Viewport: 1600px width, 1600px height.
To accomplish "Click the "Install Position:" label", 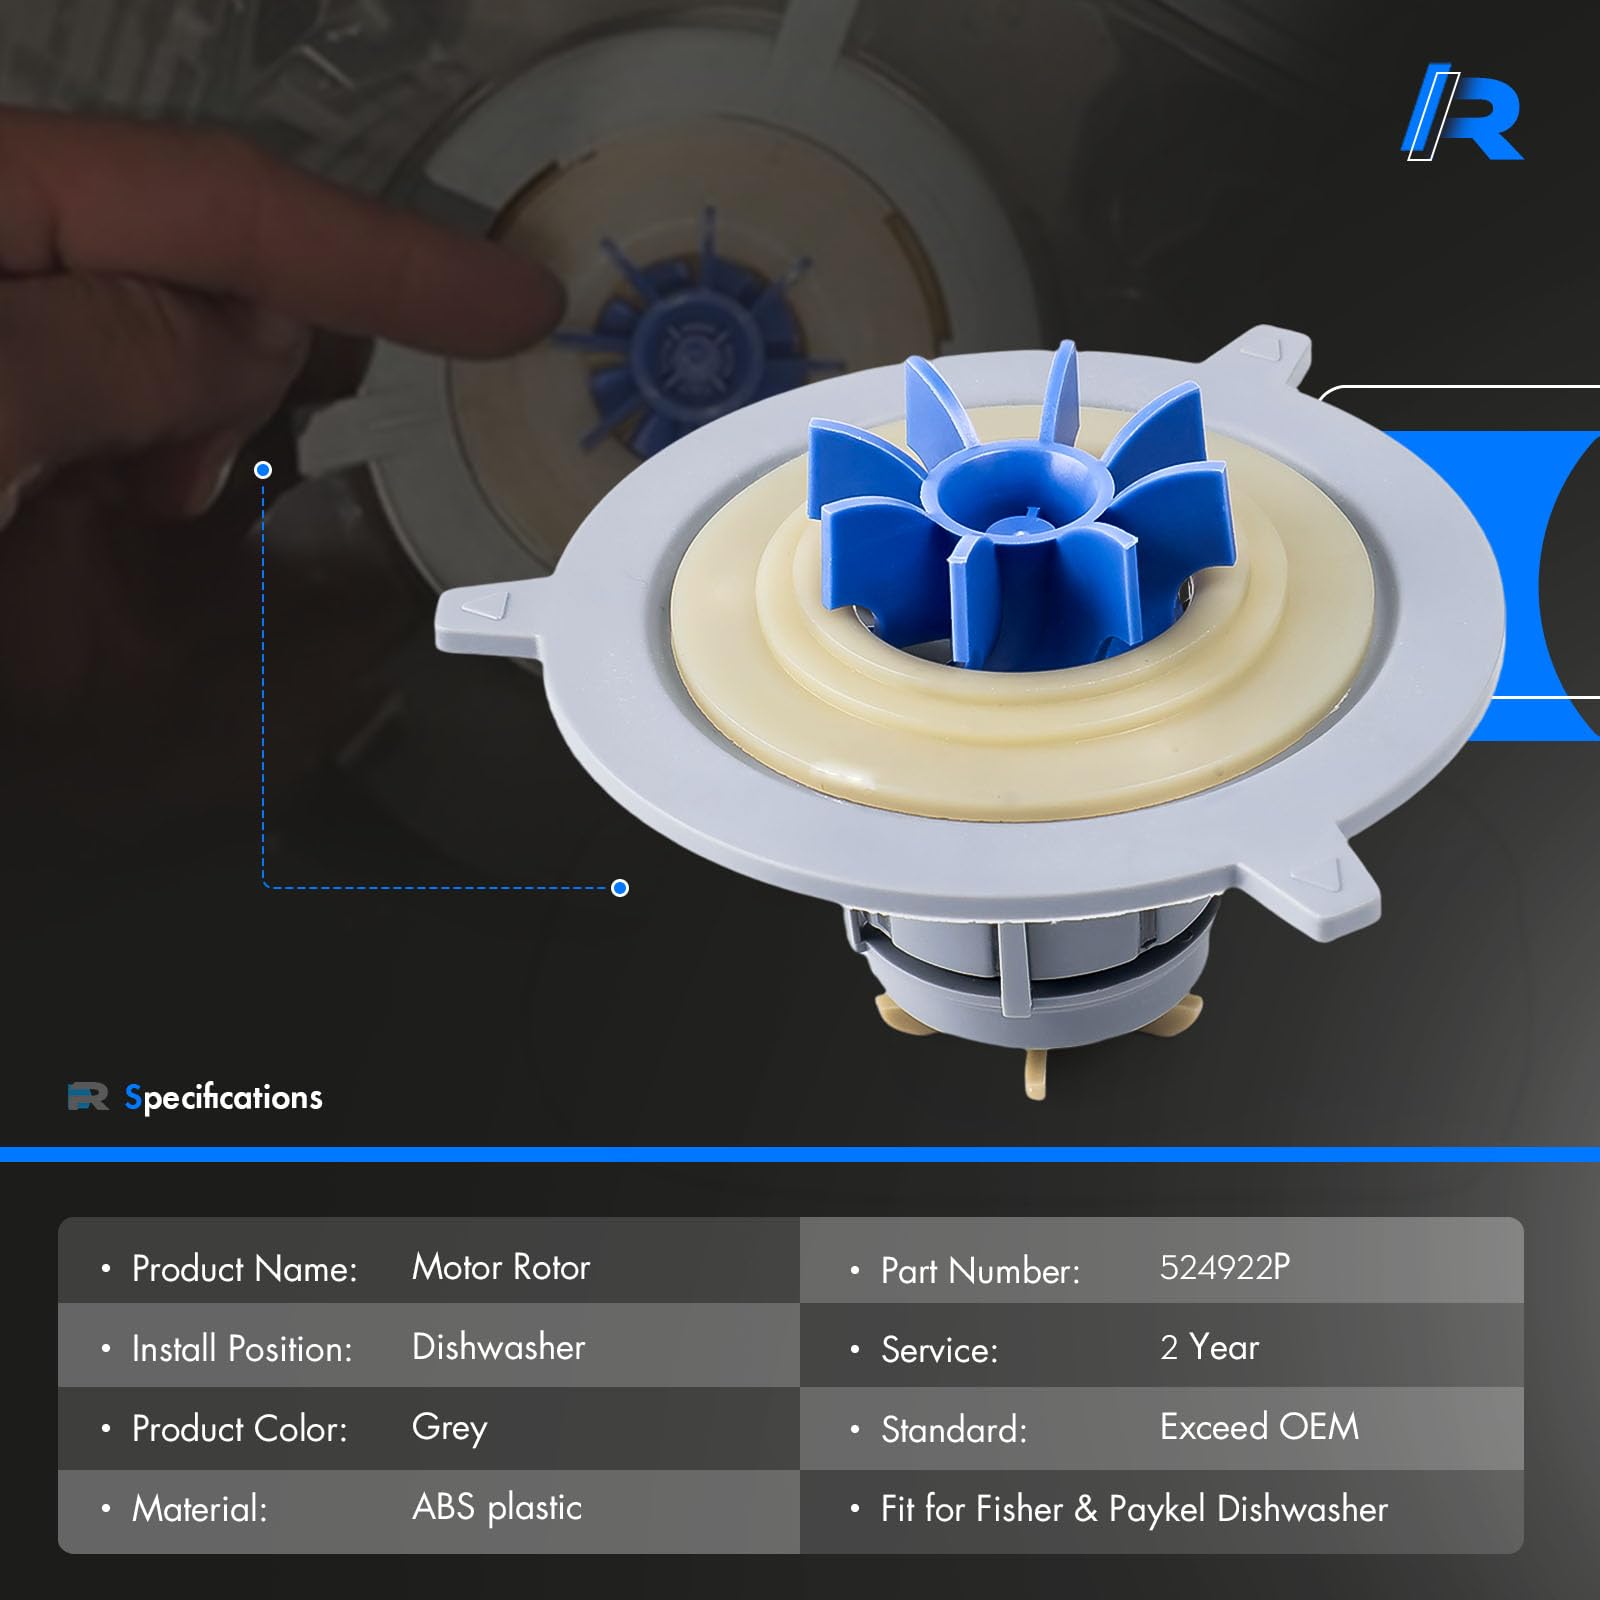I will pos(242,1349).
